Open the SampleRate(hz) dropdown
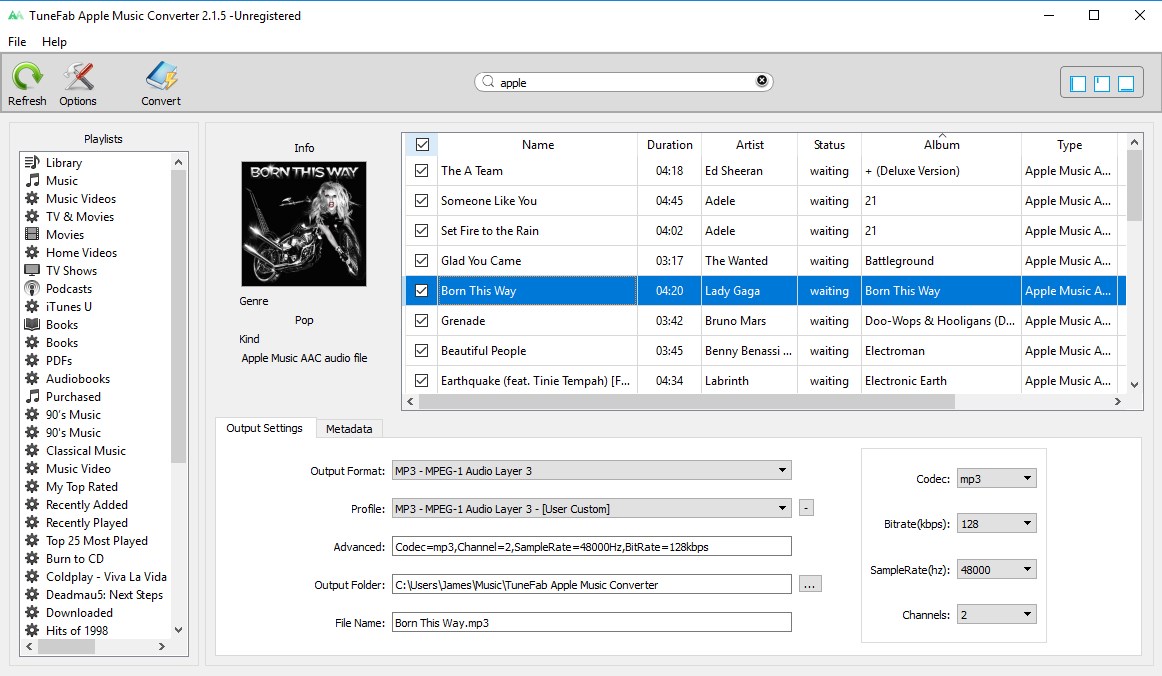 996,569
